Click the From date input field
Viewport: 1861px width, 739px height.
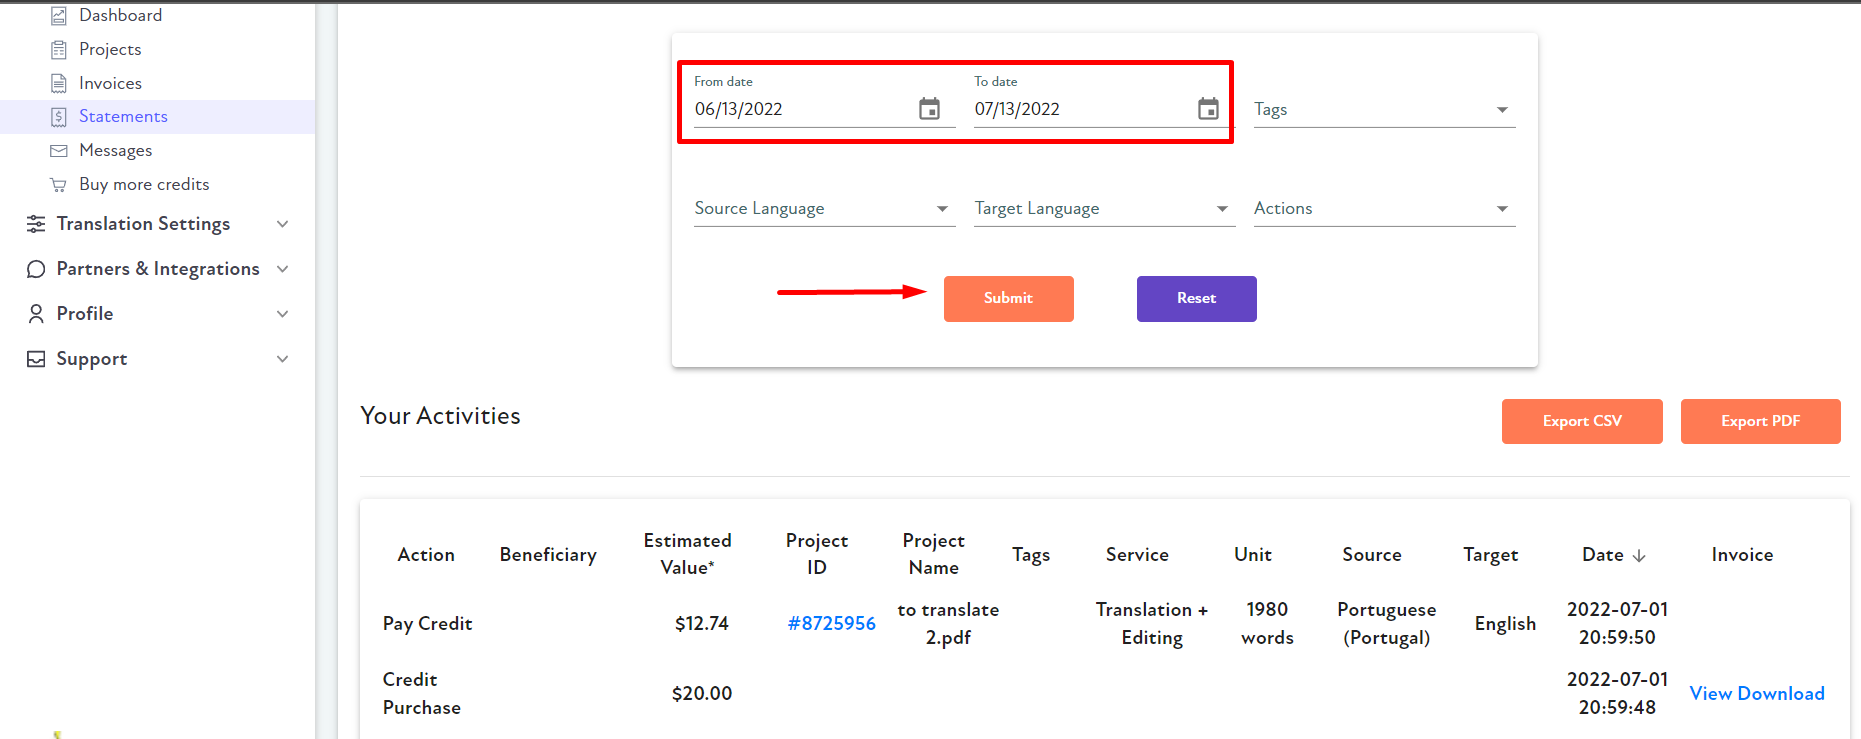coord(800,109)
